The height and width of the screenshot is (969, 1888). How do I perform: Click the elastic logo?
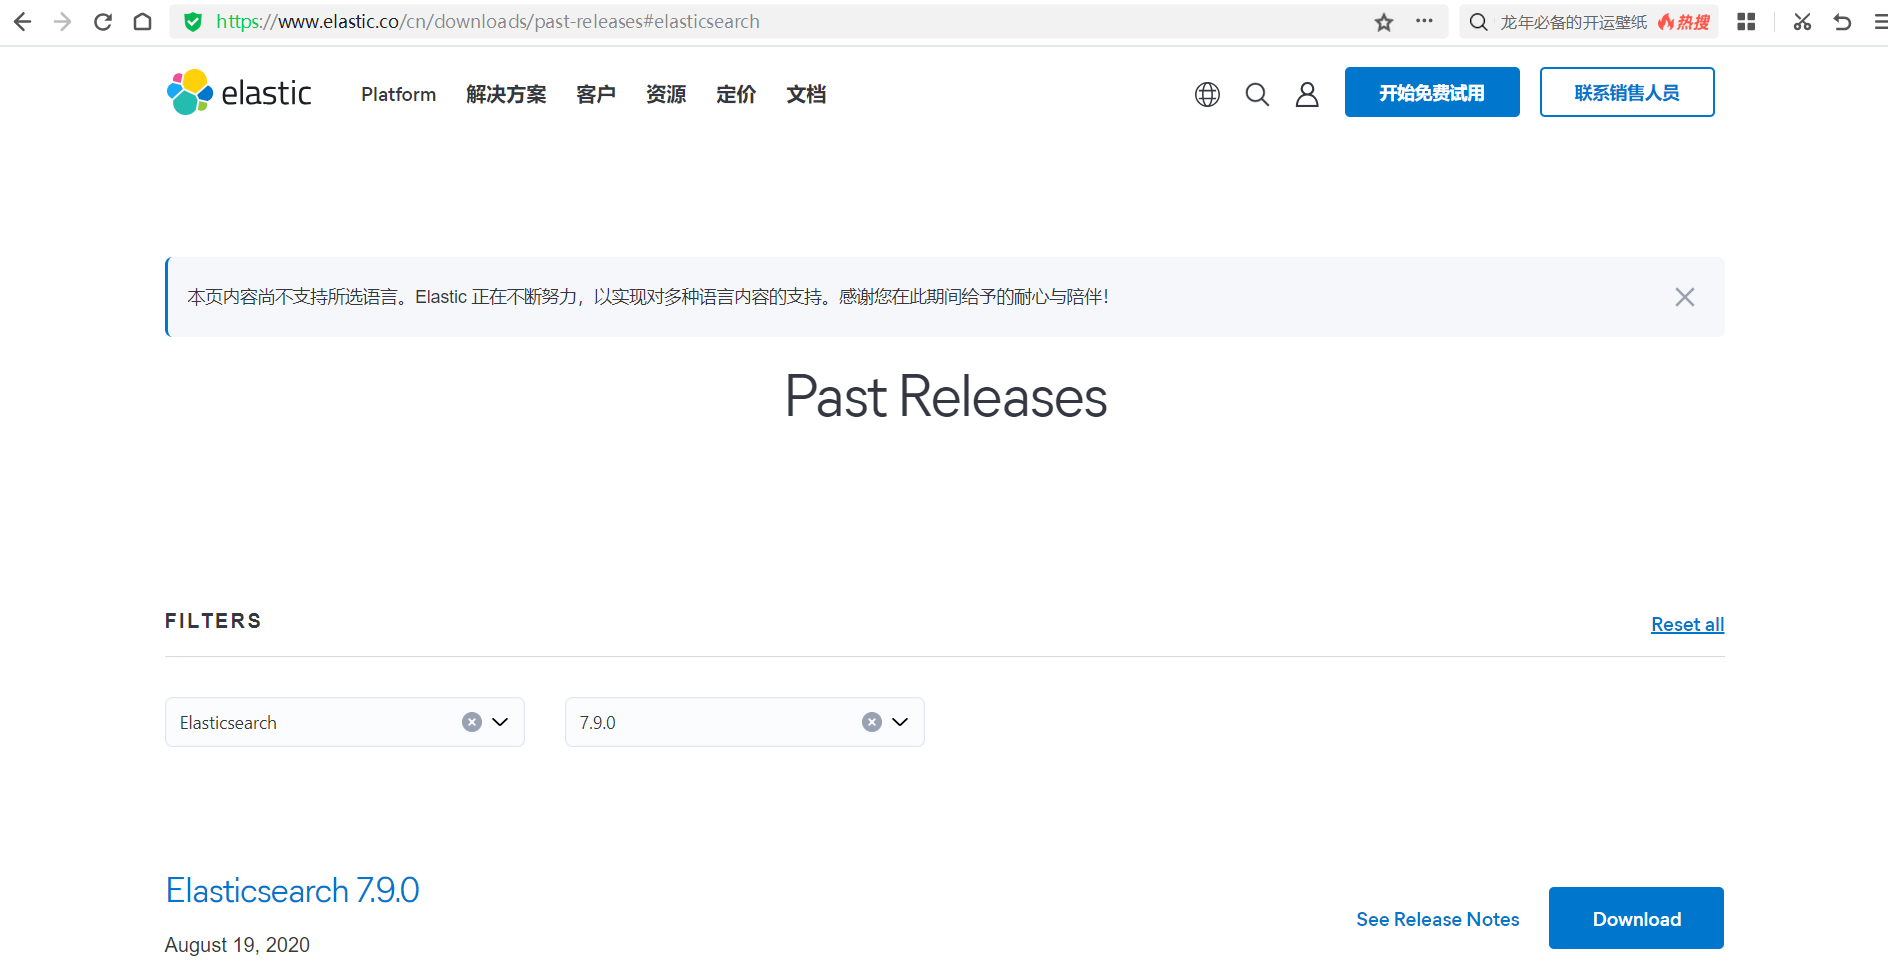(x=239, y=92)
